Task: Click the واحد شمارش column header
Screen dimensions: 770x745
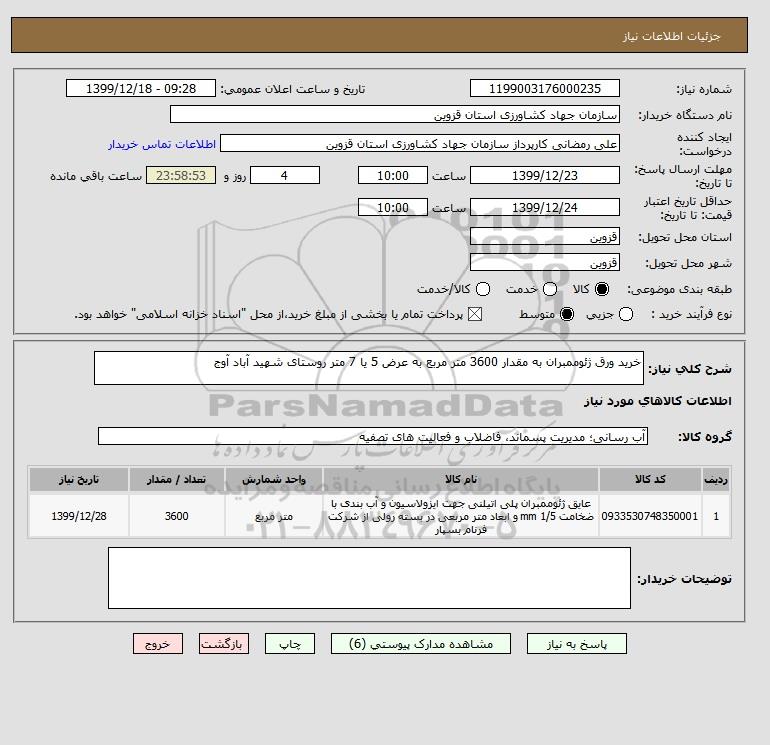Action: click(274, 479)
